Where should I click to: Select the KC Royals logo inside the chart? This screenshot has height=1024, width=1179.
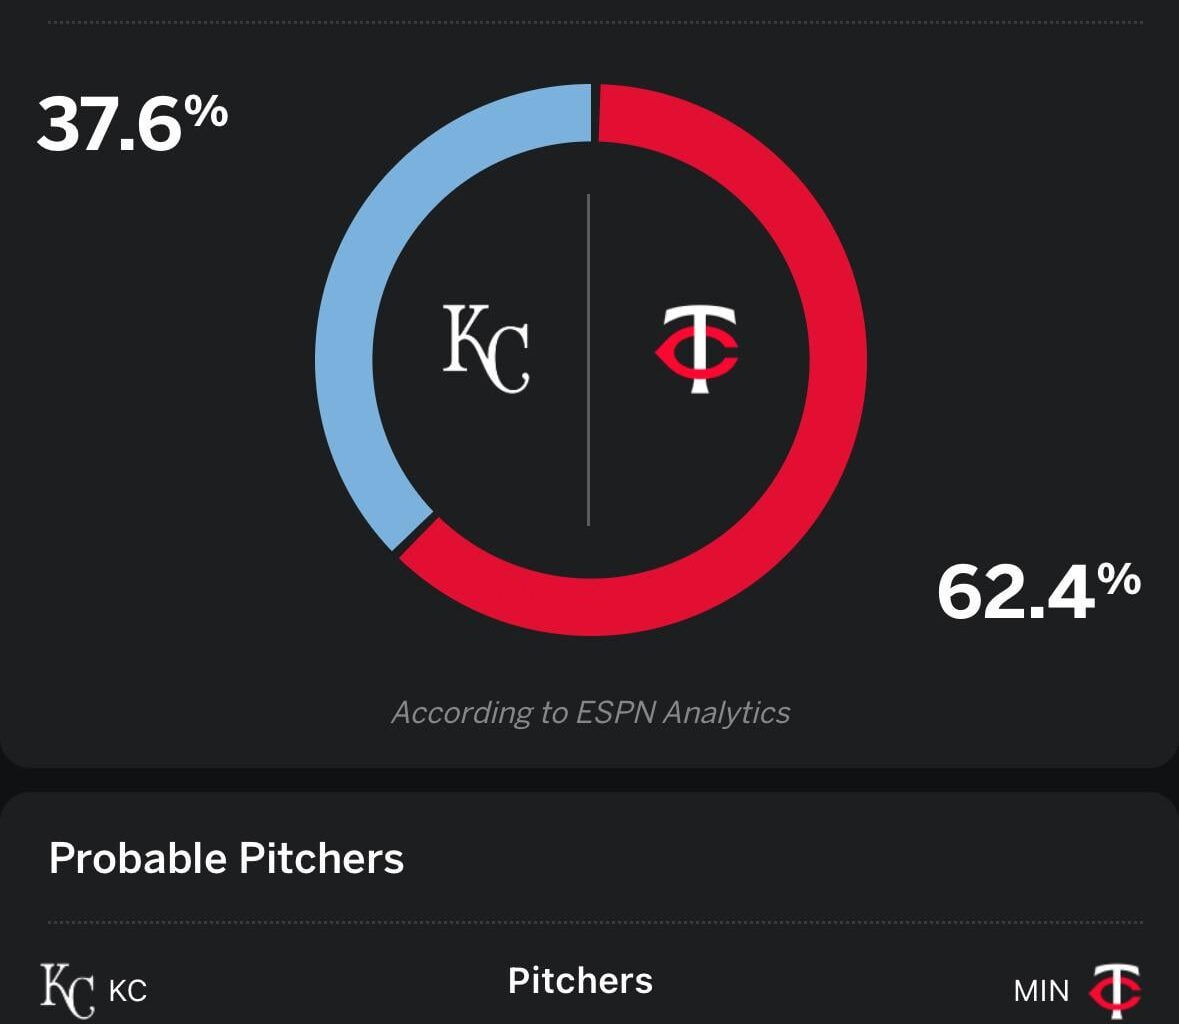pyautogui.click(x=487, y=346)
